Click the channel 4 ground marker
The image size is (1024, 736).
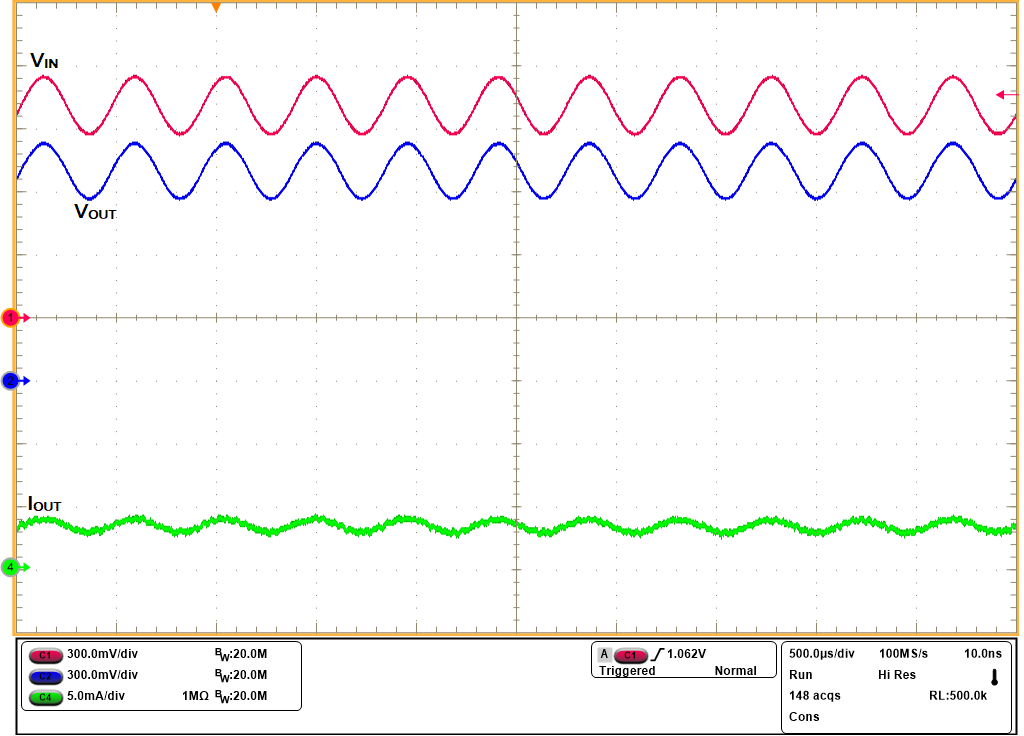(x=12, y=566)
